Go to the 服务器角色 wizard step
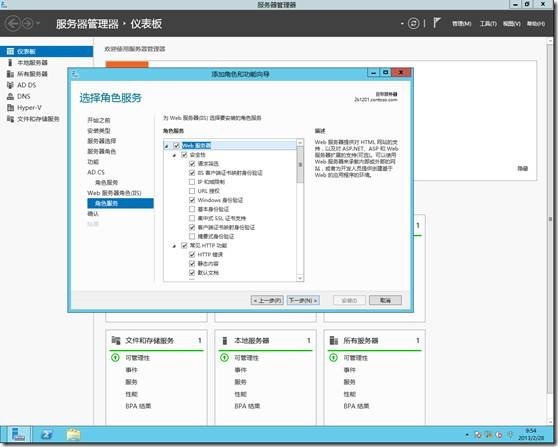 click(x=102, y=152)
